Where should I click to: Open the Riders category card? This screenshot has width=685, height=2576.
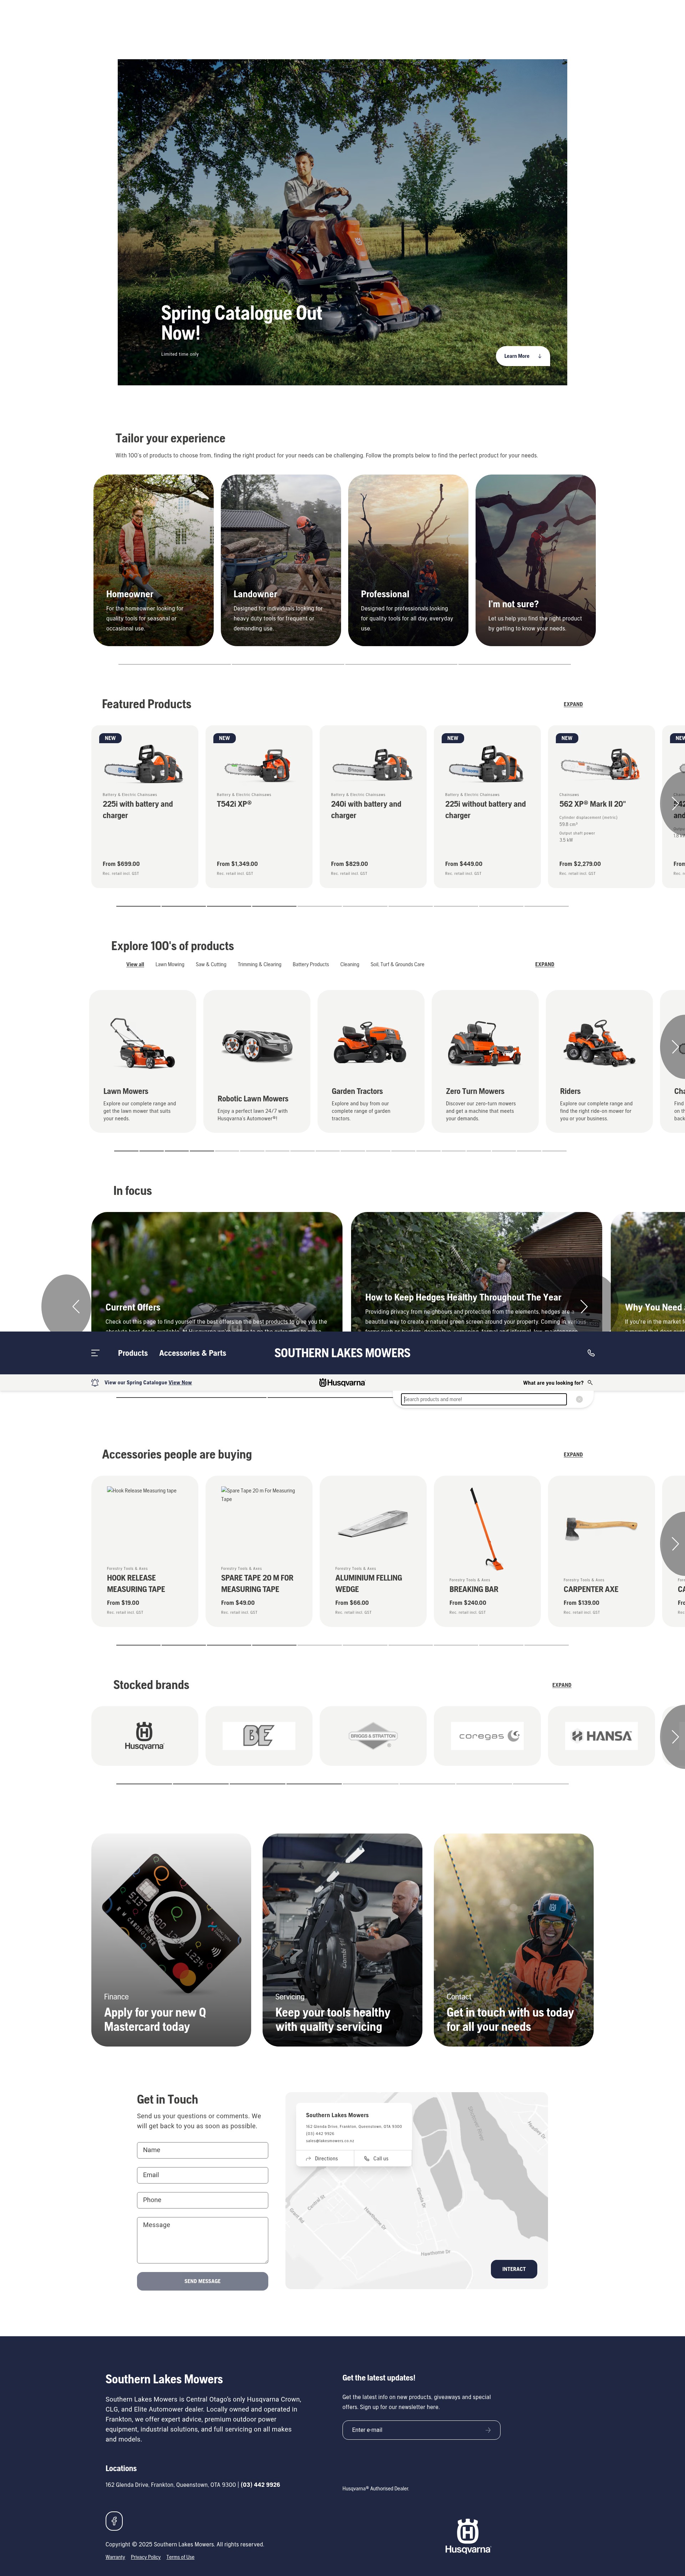pos(599,1061)
